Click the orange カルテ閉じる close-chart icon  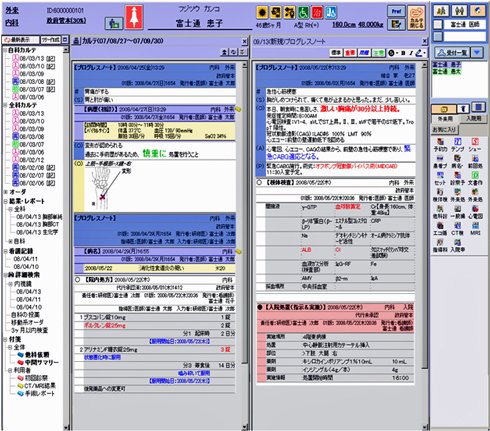coord(416,18)
